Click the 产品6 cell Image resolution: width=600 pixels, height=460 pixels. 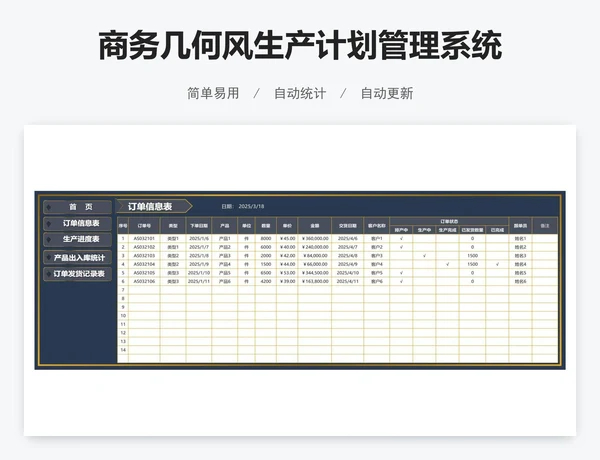click(225, 281)
